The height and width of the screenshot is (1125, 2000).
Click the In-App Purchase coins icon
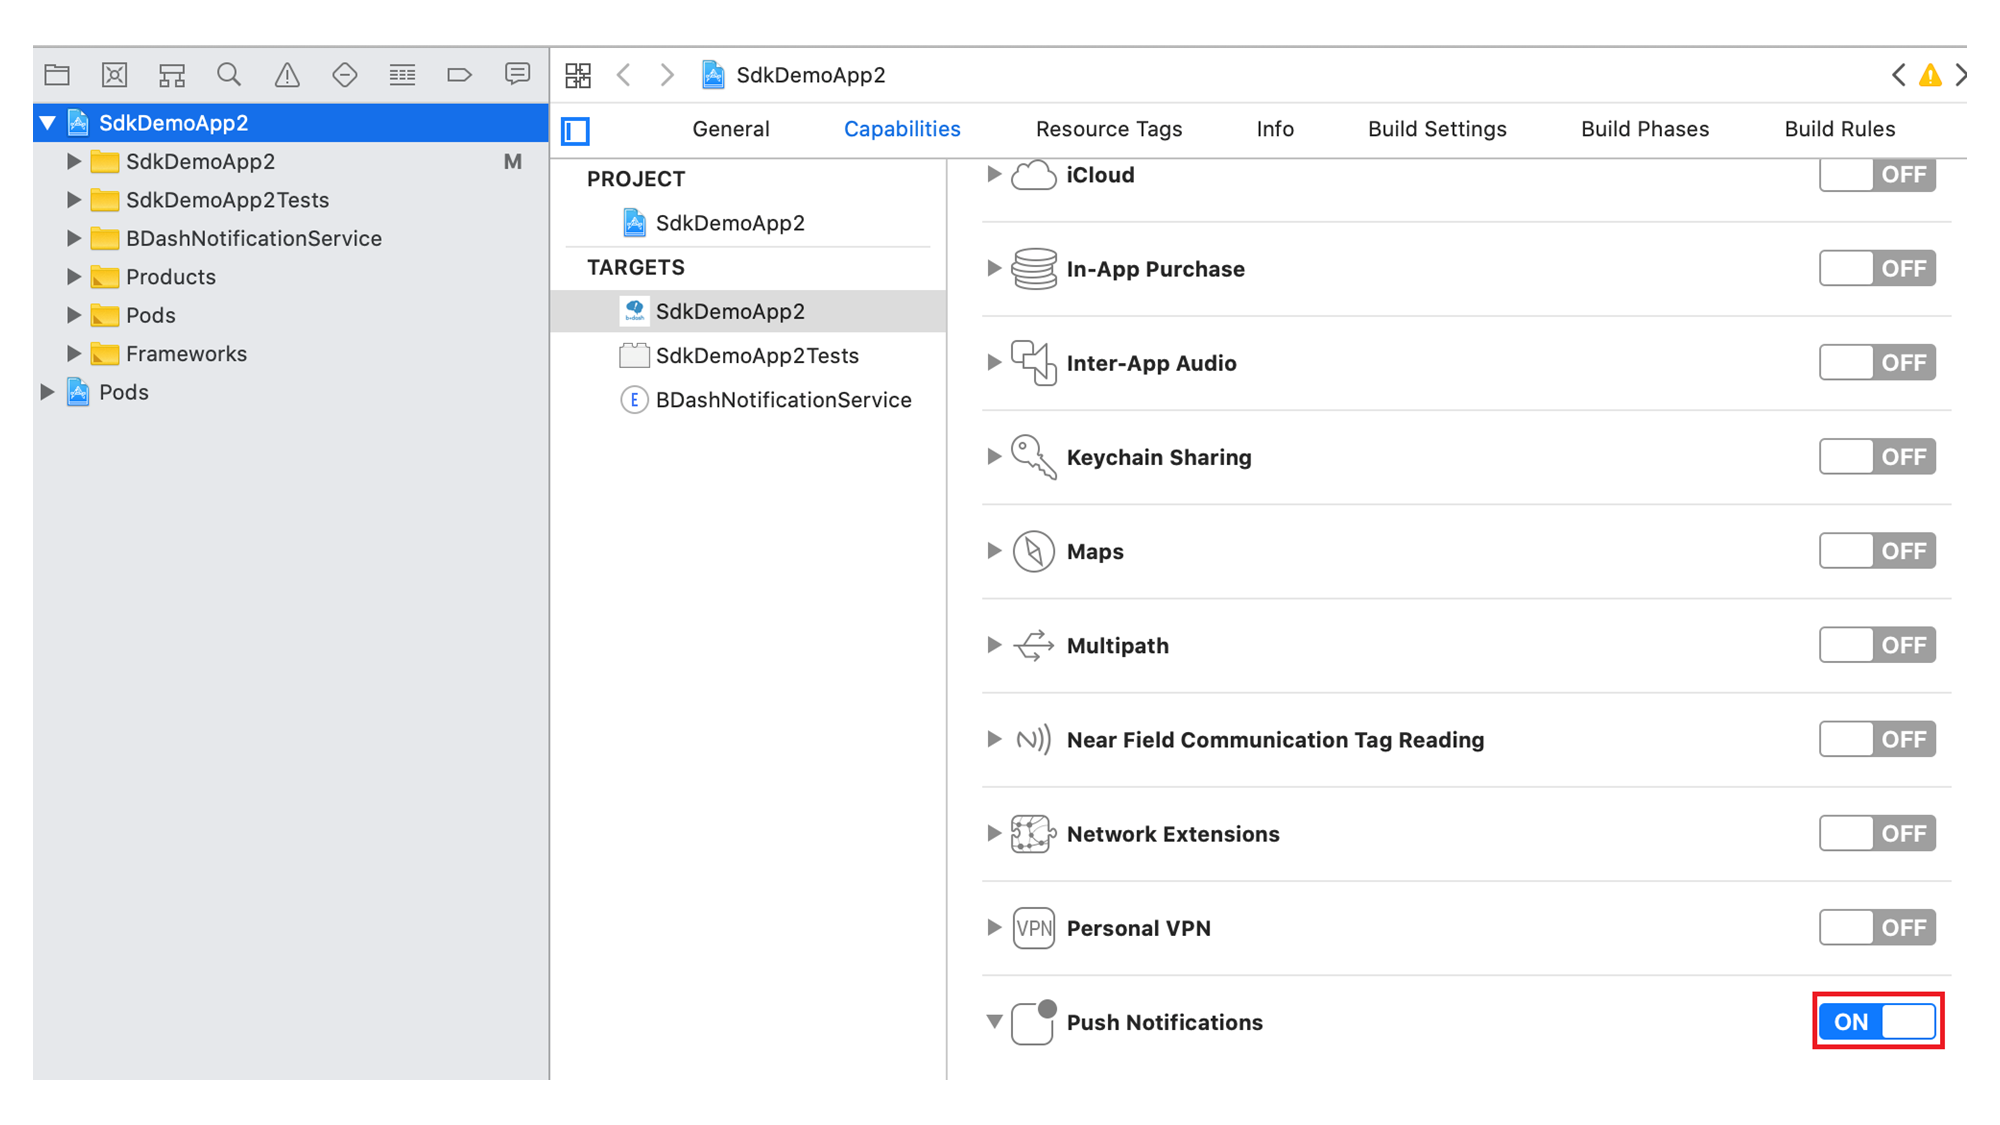click(x=1033, y=269)
